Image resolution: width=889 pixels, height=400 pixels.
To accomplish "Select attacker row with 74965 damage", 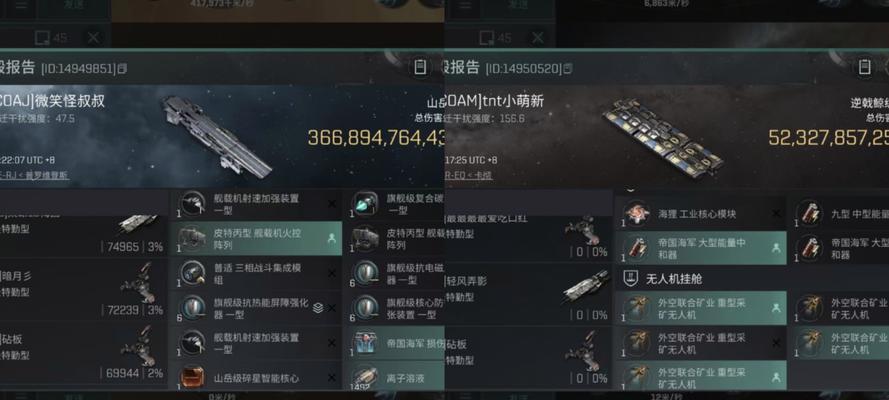I will click(83, 235).
